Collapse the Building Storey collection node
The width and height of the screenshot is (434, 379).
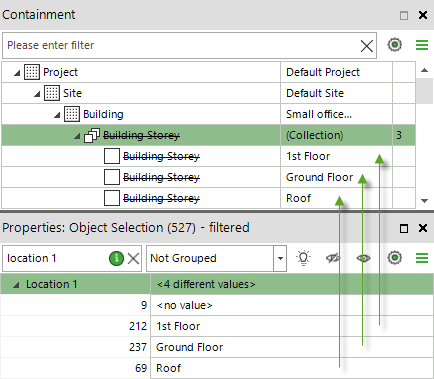(x=77, y=136)
